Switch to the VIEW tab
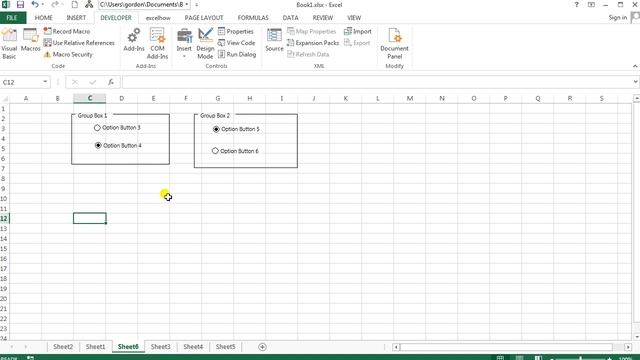This screenshot has width=640, height=360. point(354,18)
